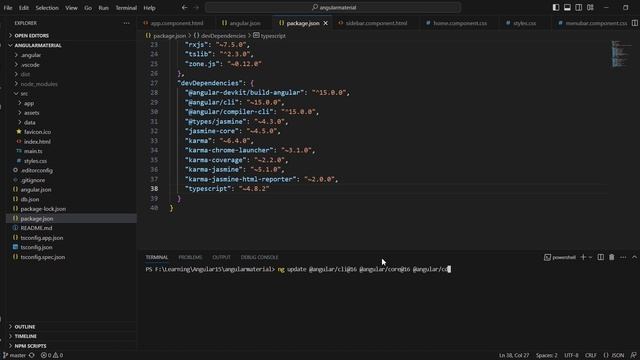
Task: Open terminal launch profile dropdown arrow
Action: click(x=590, y=257)
